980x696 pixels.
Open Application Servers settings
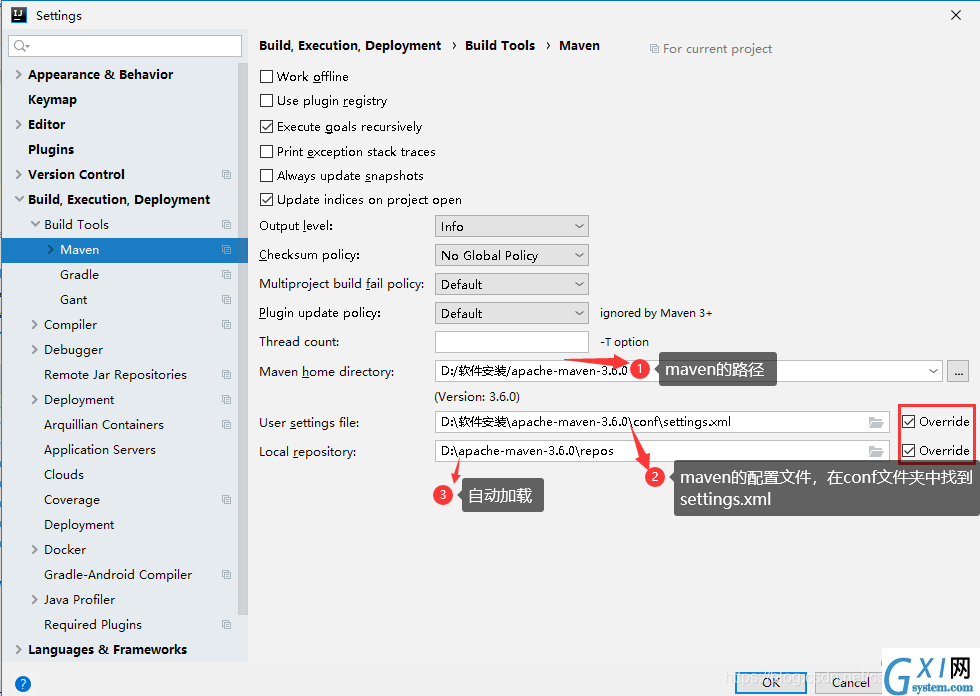click(x=100, y=449)
